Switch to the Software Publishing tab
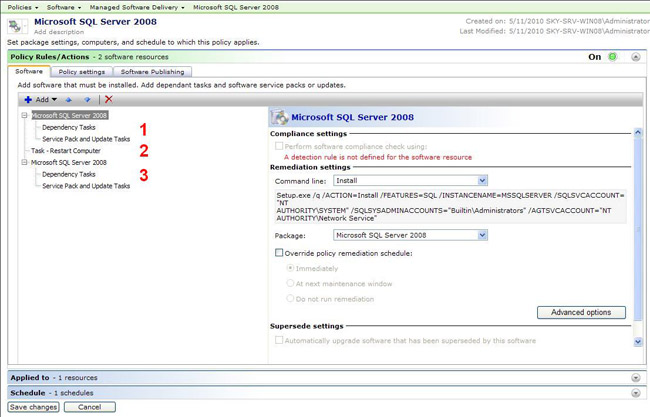The height and width of the screenshot is (417, 650). point(153,72)
